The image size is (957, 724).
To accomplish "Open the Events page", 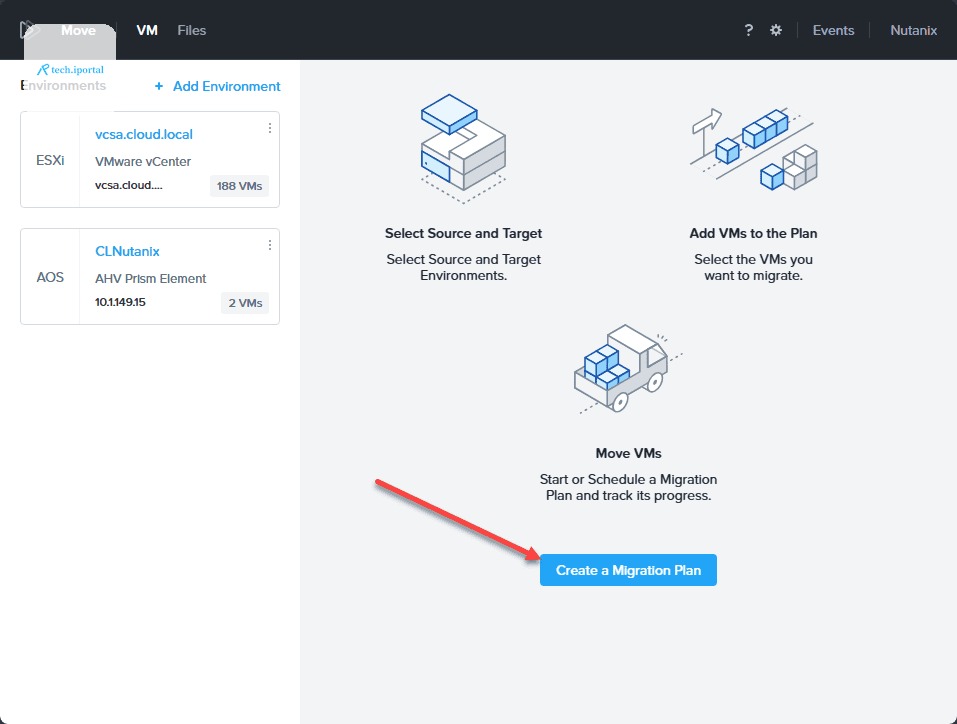I will point(833,30).
